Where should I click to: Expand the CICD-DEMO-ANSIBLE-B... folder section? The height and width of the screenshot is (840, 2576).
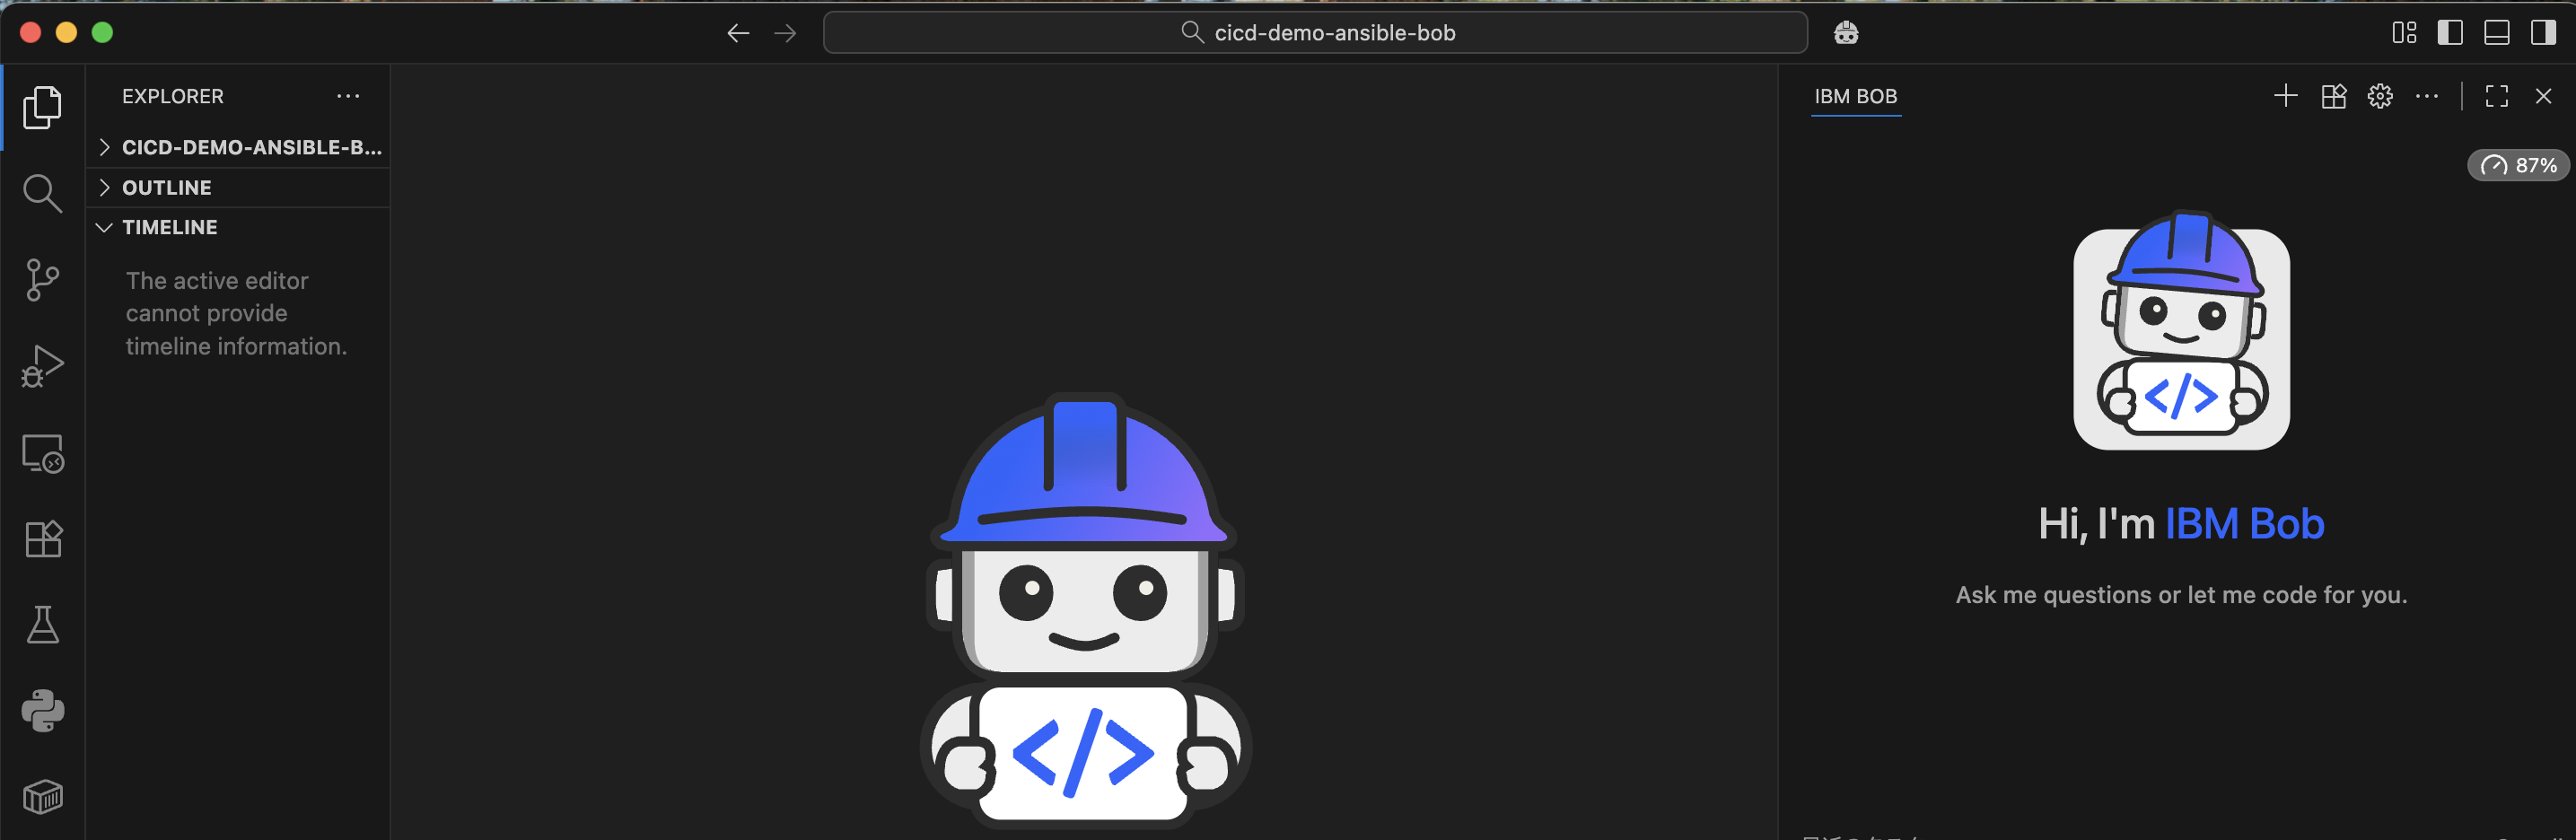tap(237, 147)
